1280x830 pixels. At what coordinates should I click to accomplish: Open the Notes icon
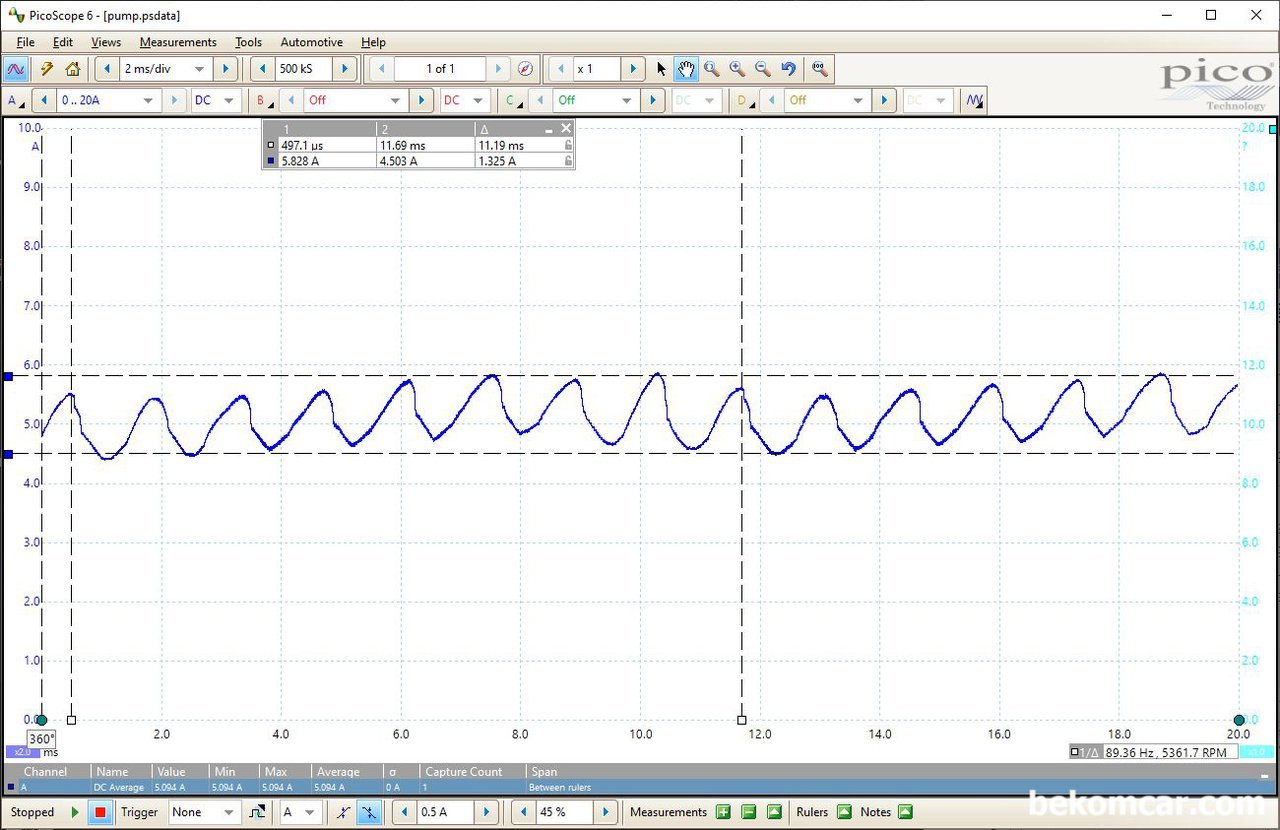(905, 812)
